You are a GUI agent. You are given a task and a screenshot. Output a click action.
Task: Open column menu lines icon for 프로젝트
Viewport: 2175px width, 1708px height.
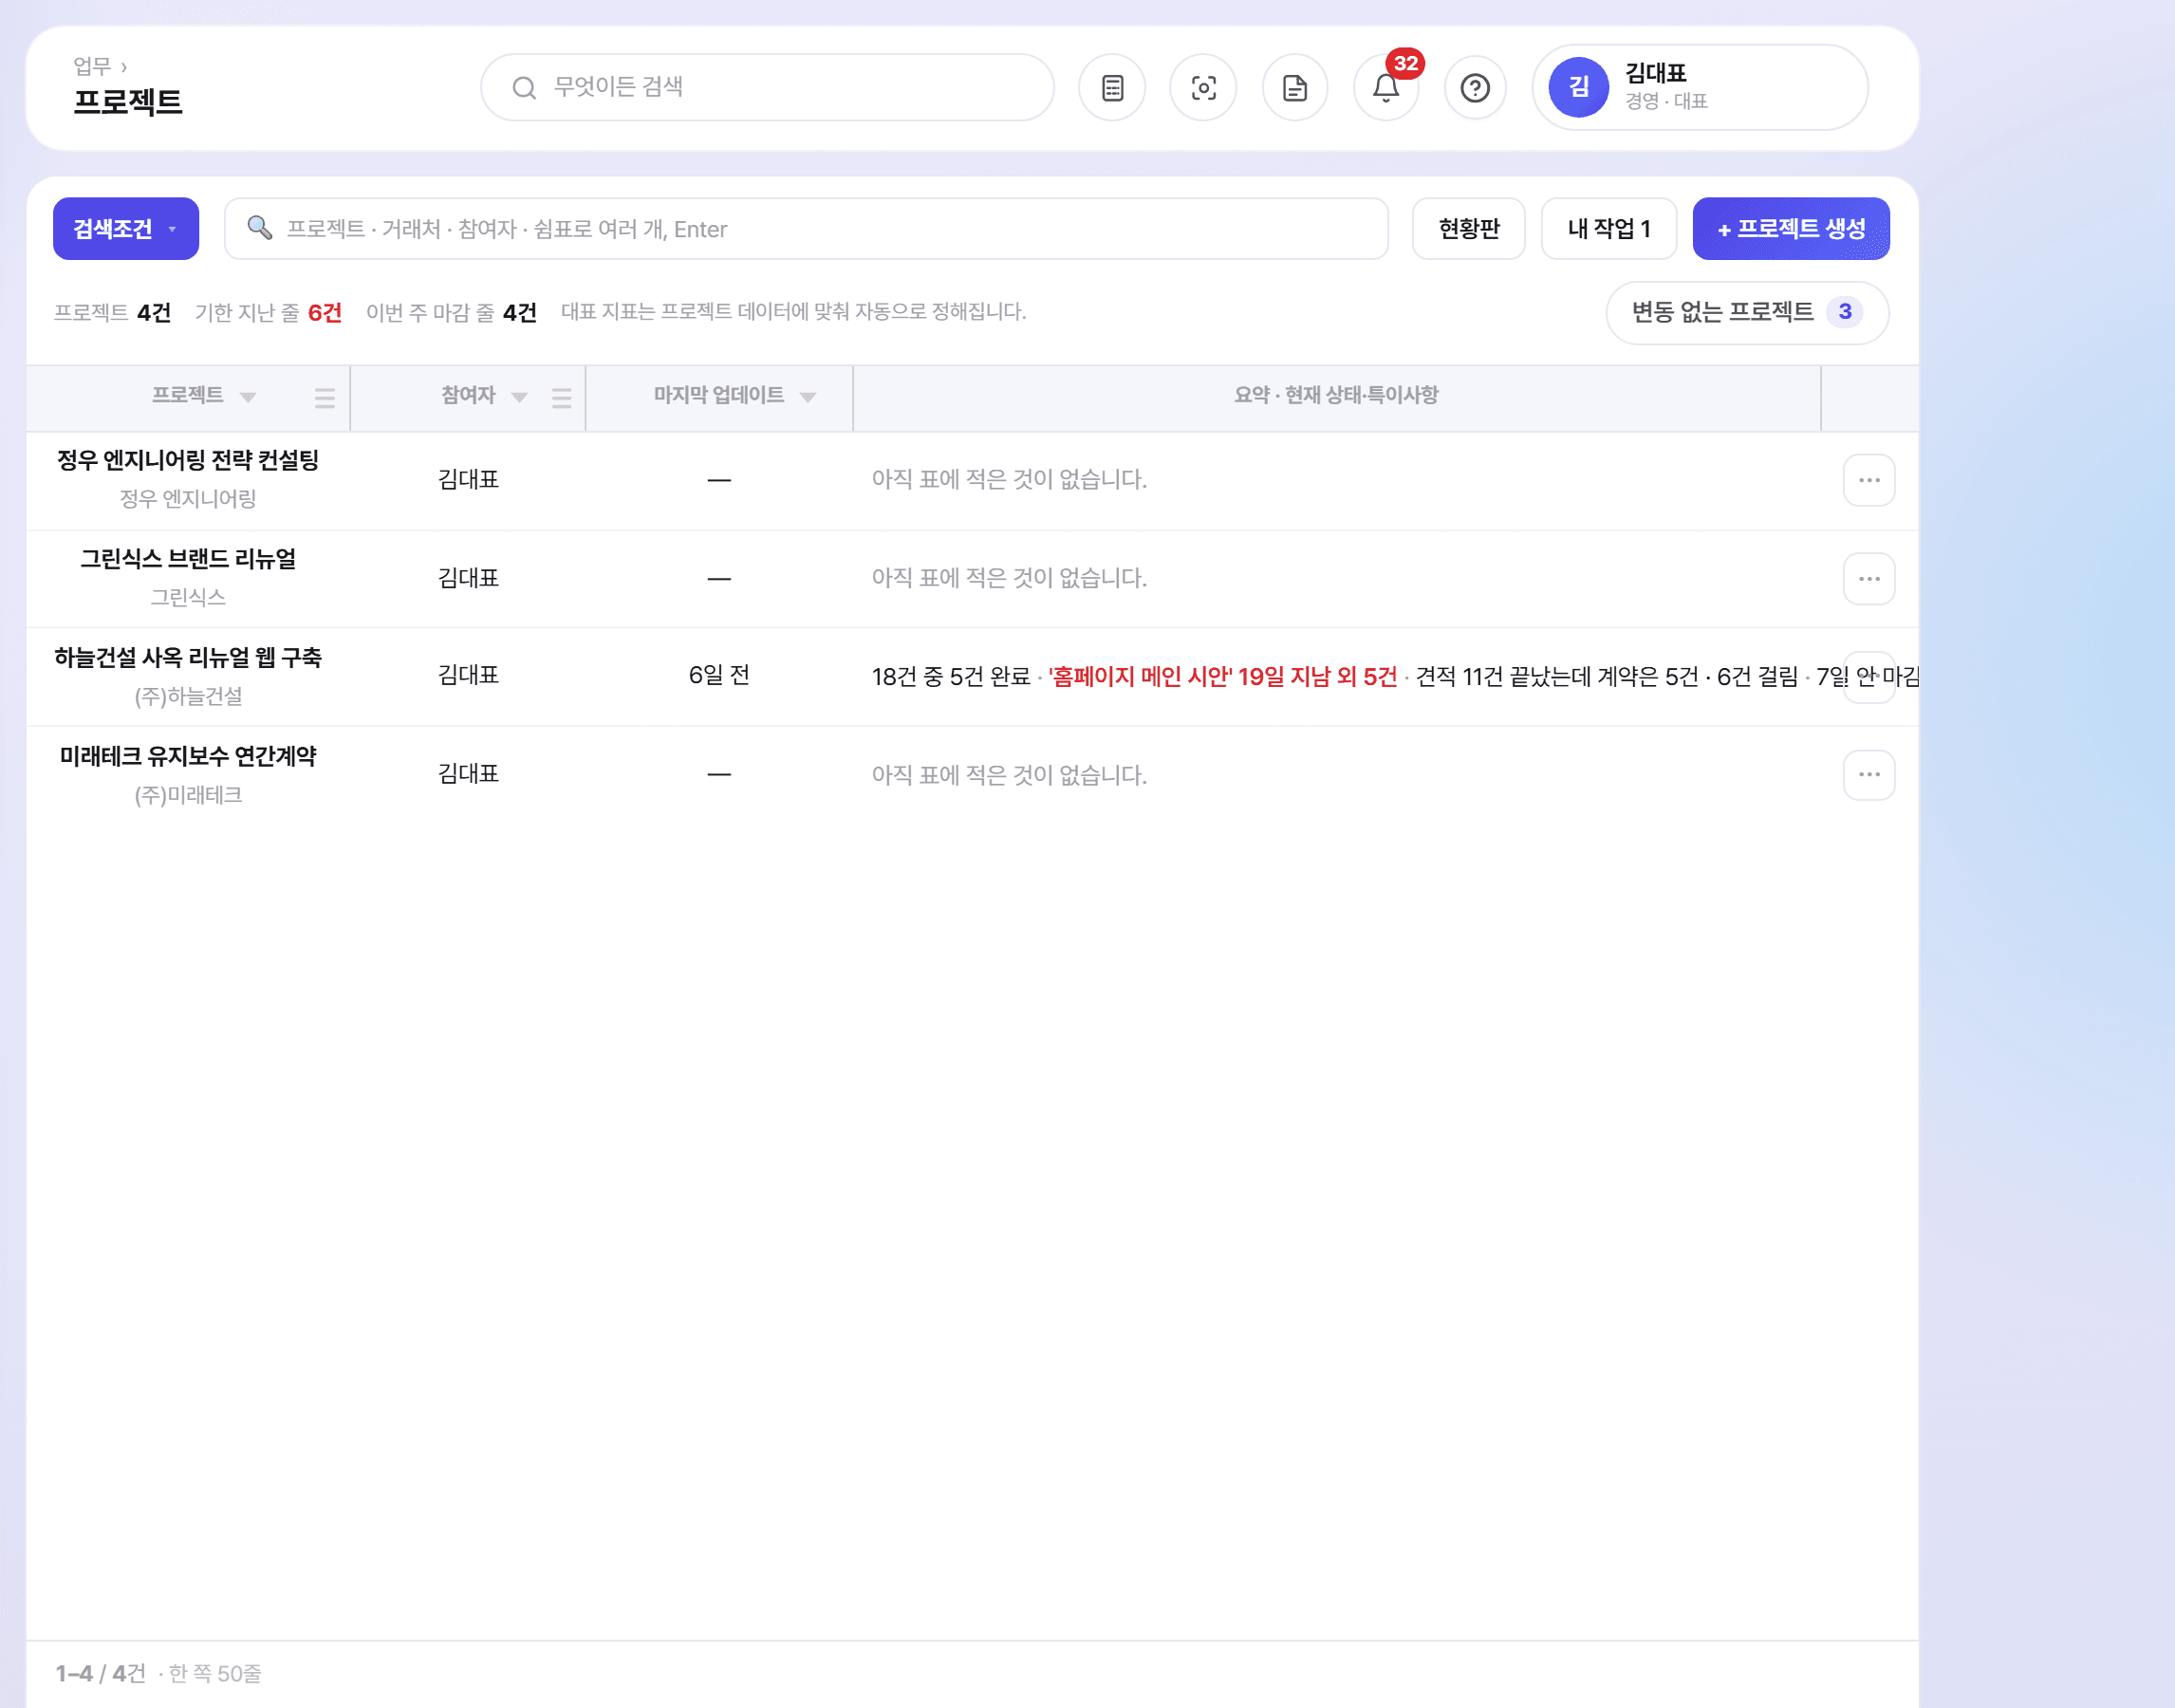click(325, 398)
